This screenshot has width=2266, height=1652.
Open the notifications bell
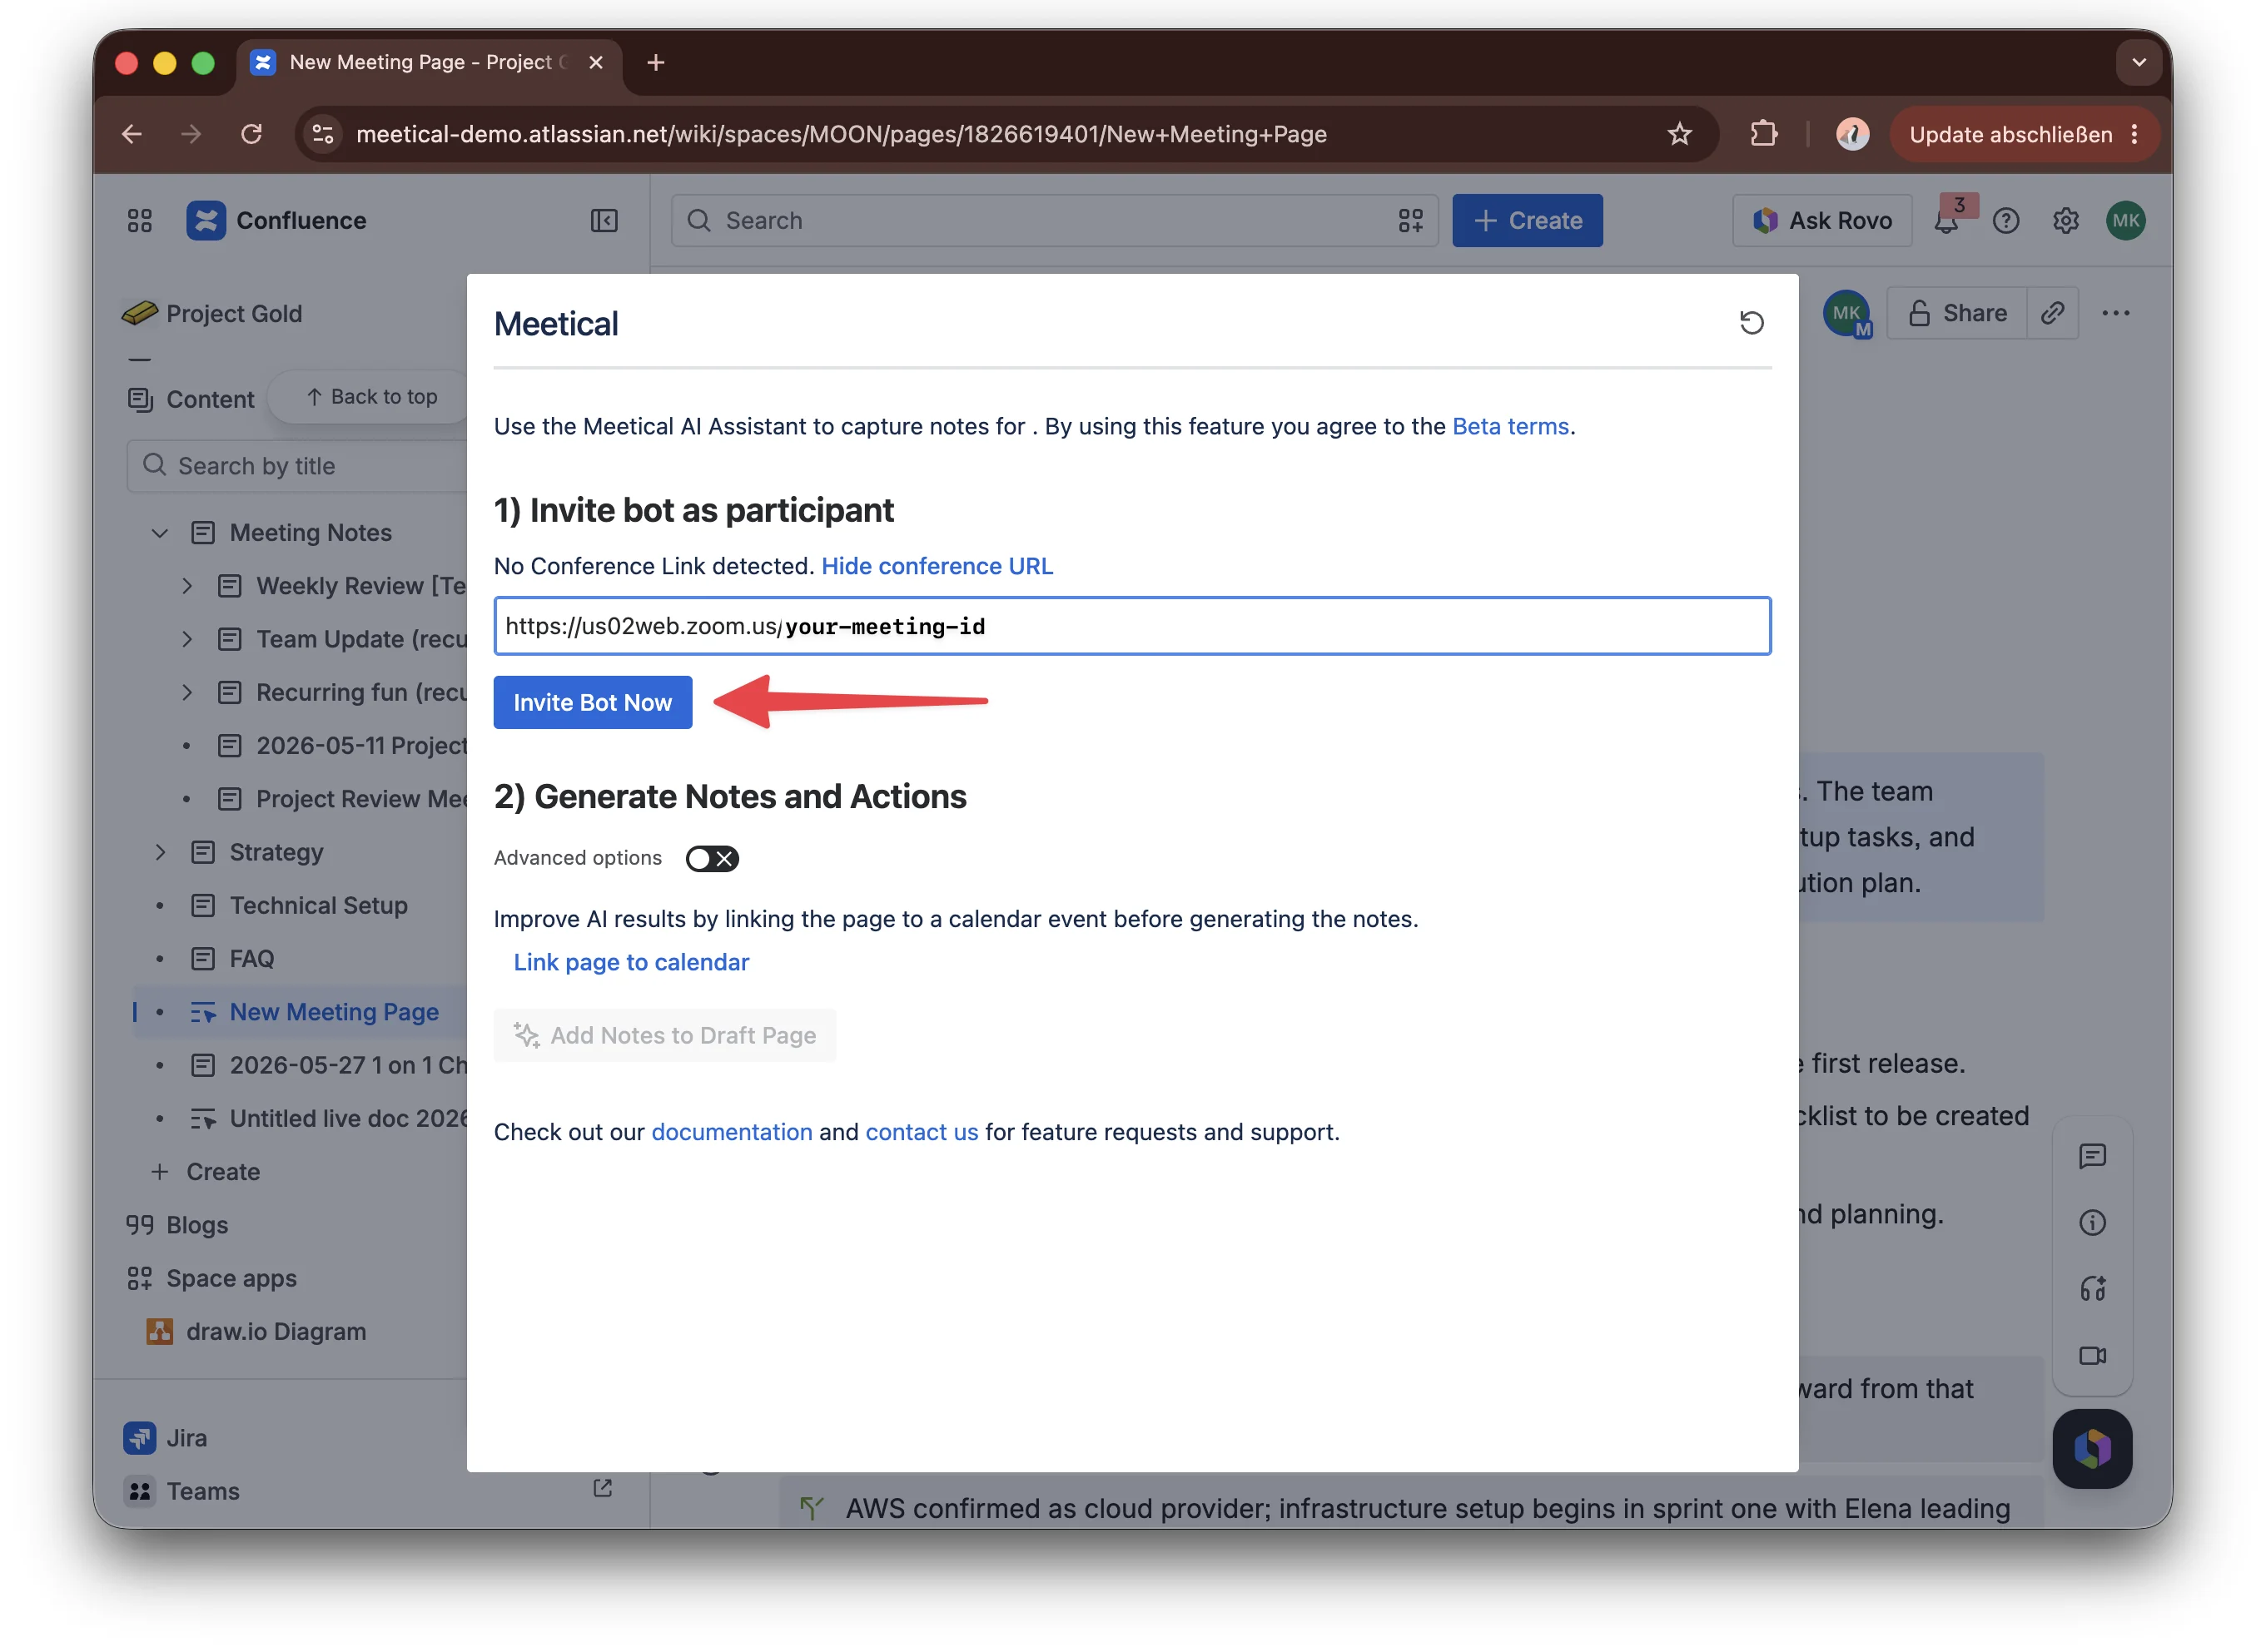tap(1946, 221)
